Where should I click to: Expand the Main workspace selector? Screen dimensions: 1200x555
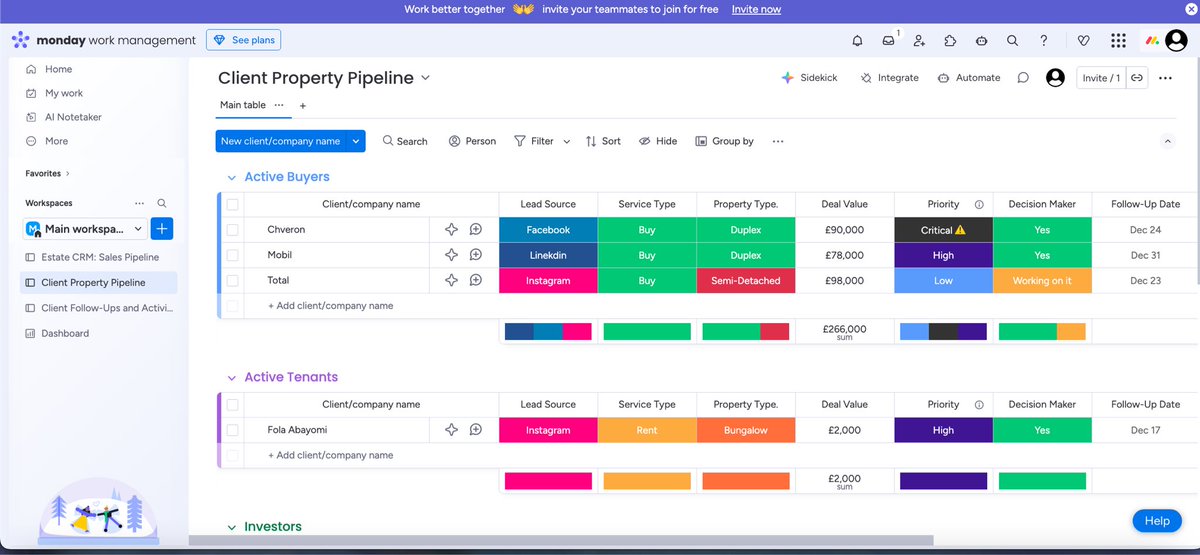point(138,229)
